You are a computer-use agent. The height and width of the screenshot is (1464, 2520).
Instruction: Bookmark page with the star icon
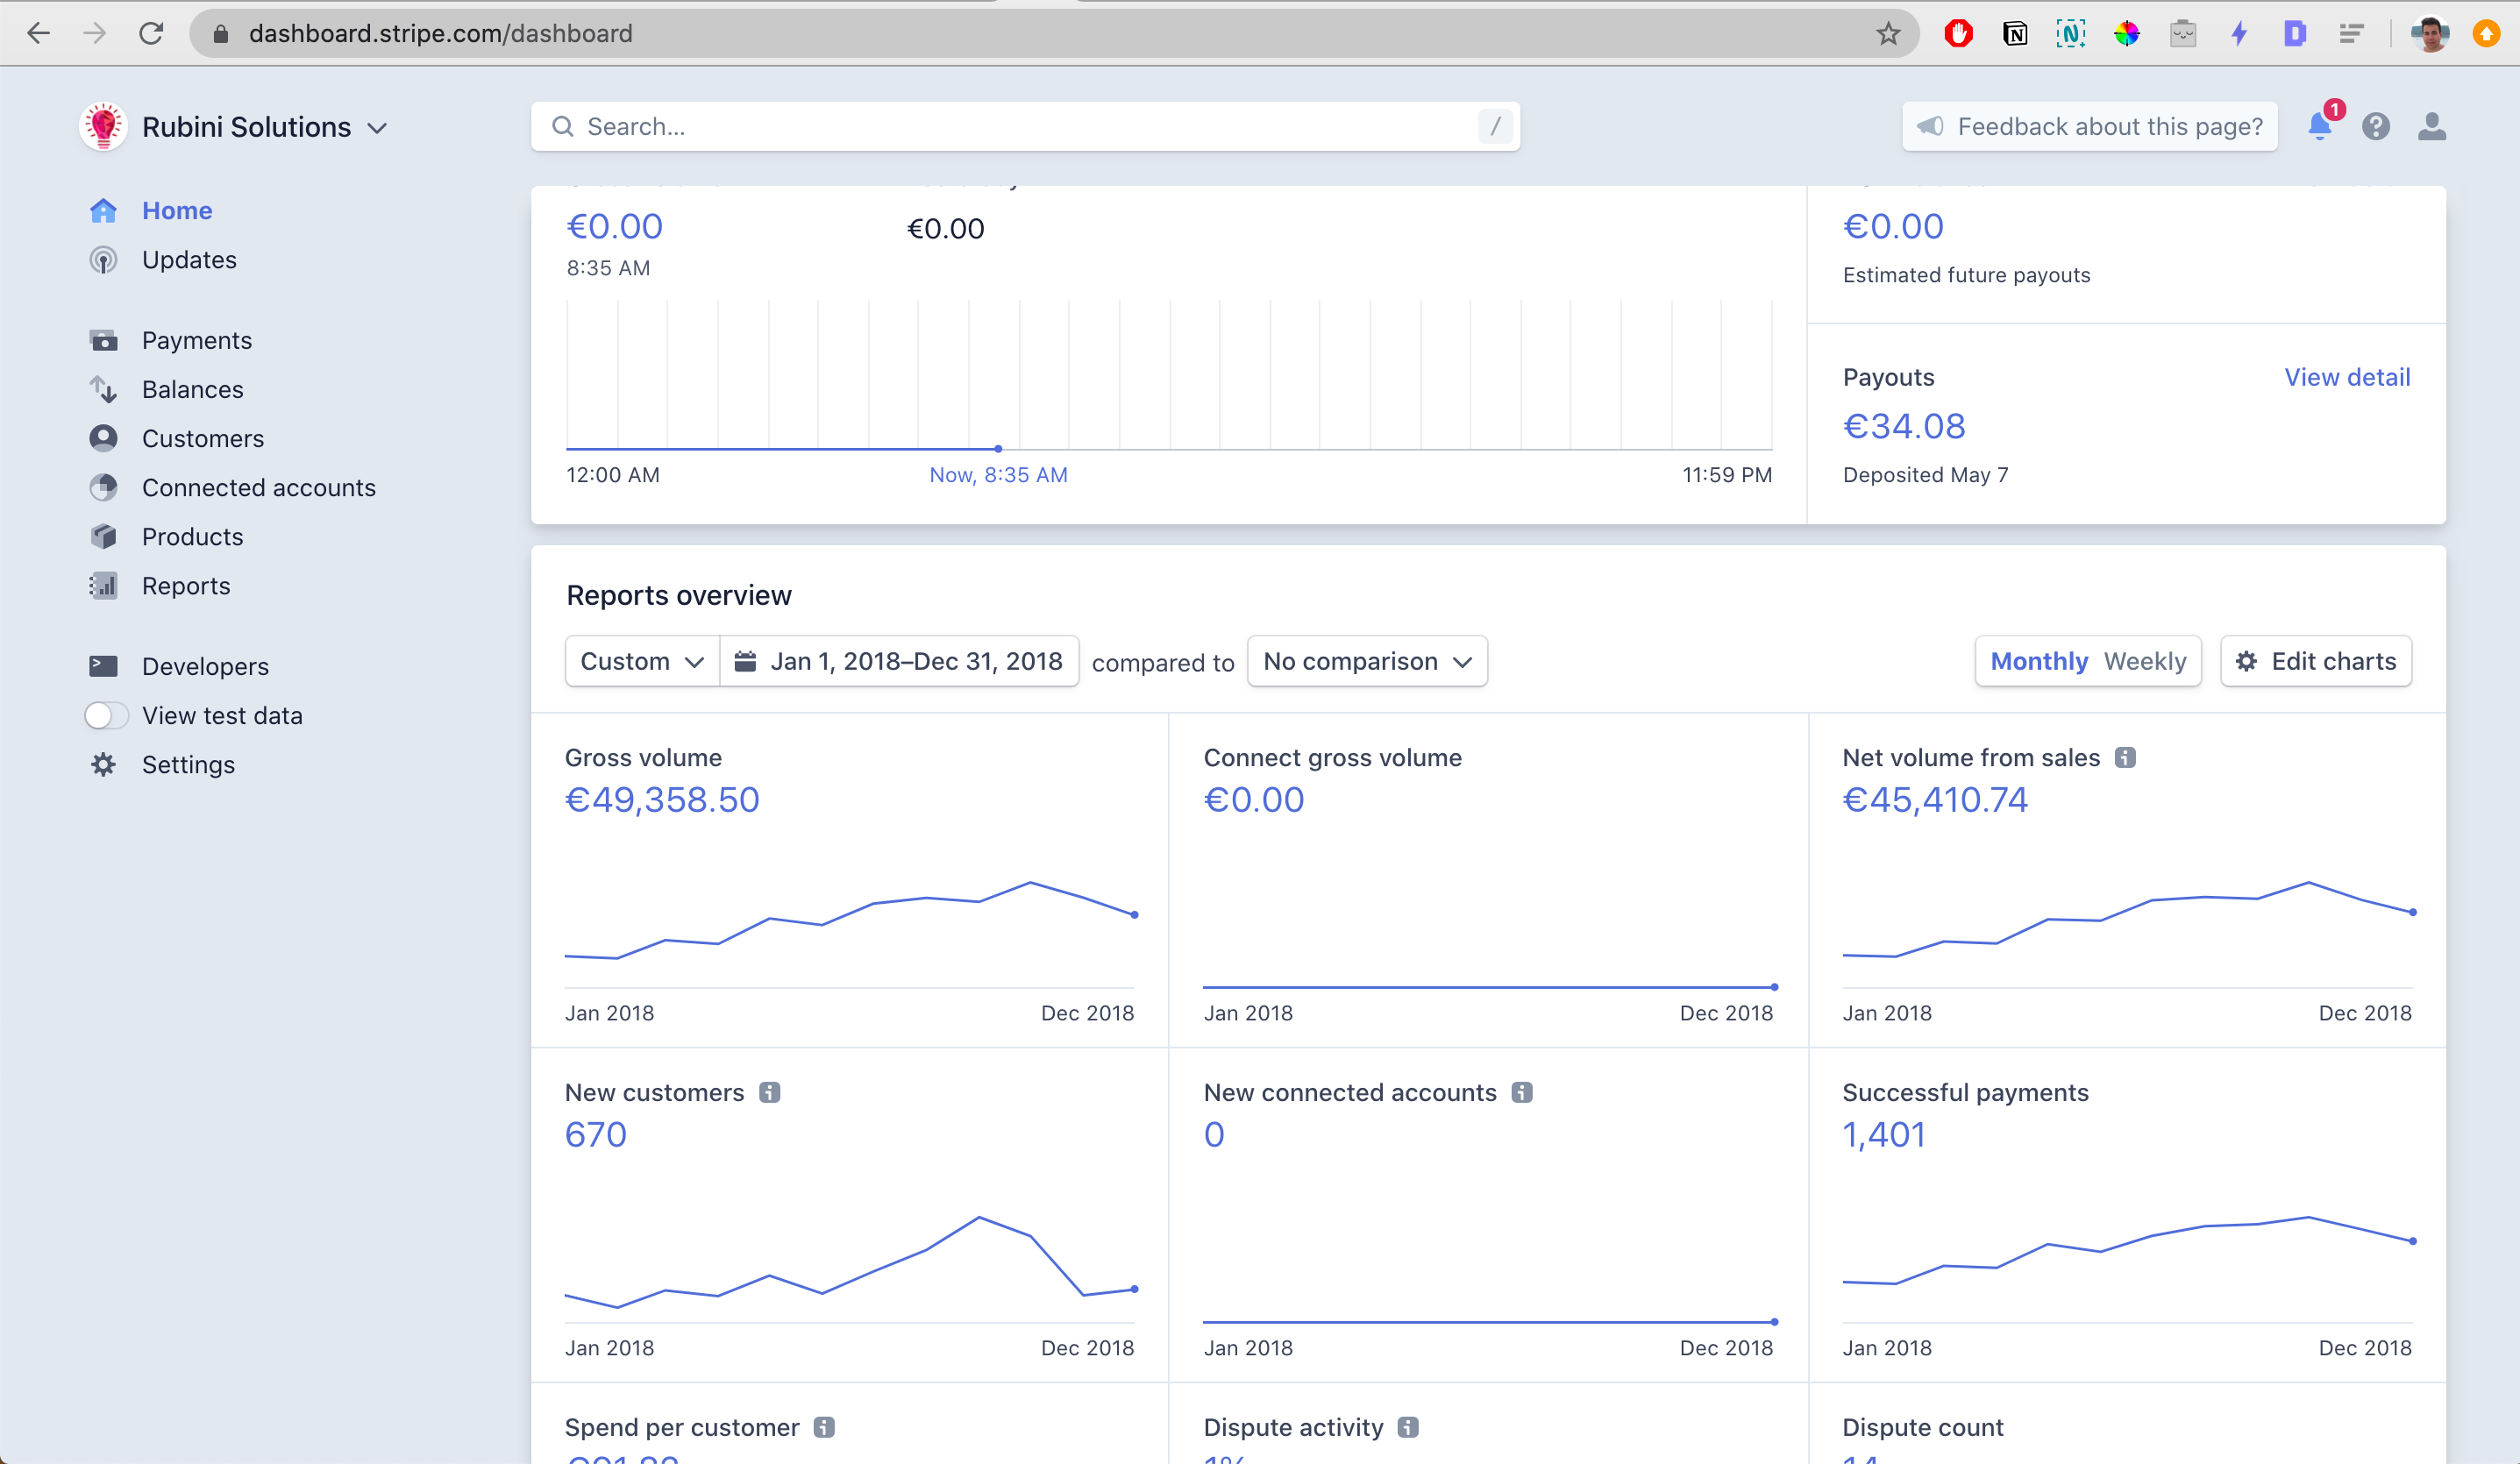click(x=1888, y=34)
